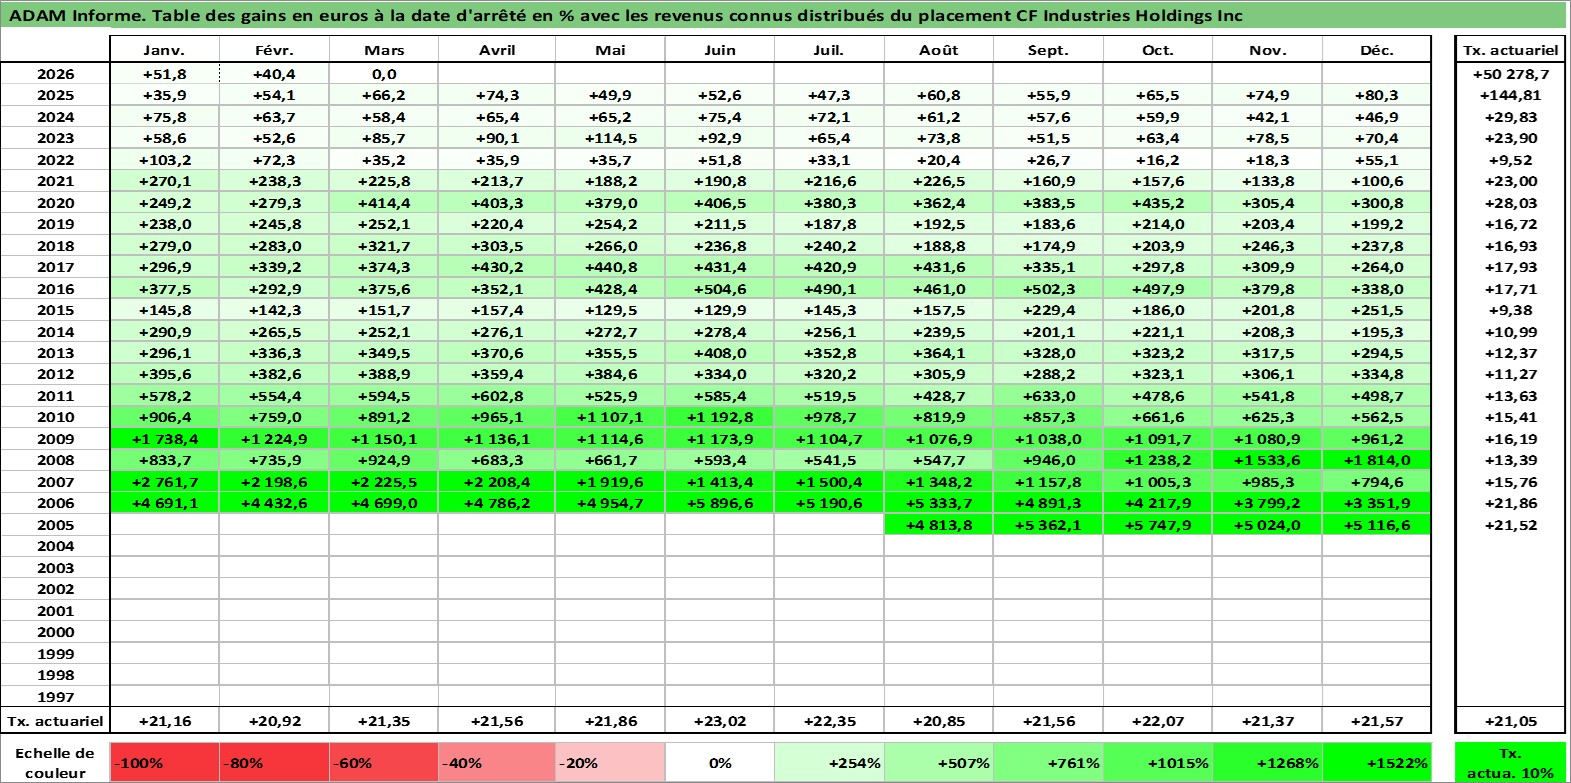
Task: Click the 2021 row label
Action: point(55,181)
